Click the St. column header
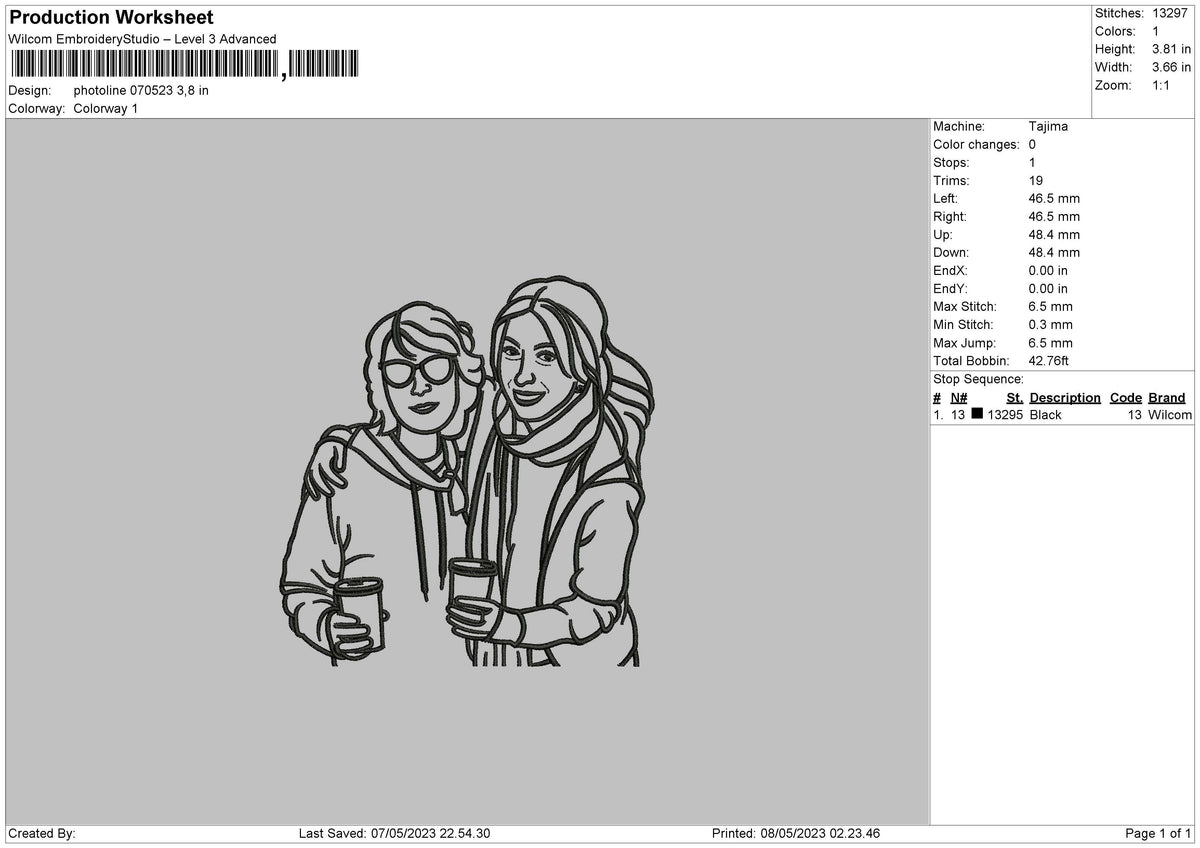Viewport: 1200px width, 848px height. 1014,397
